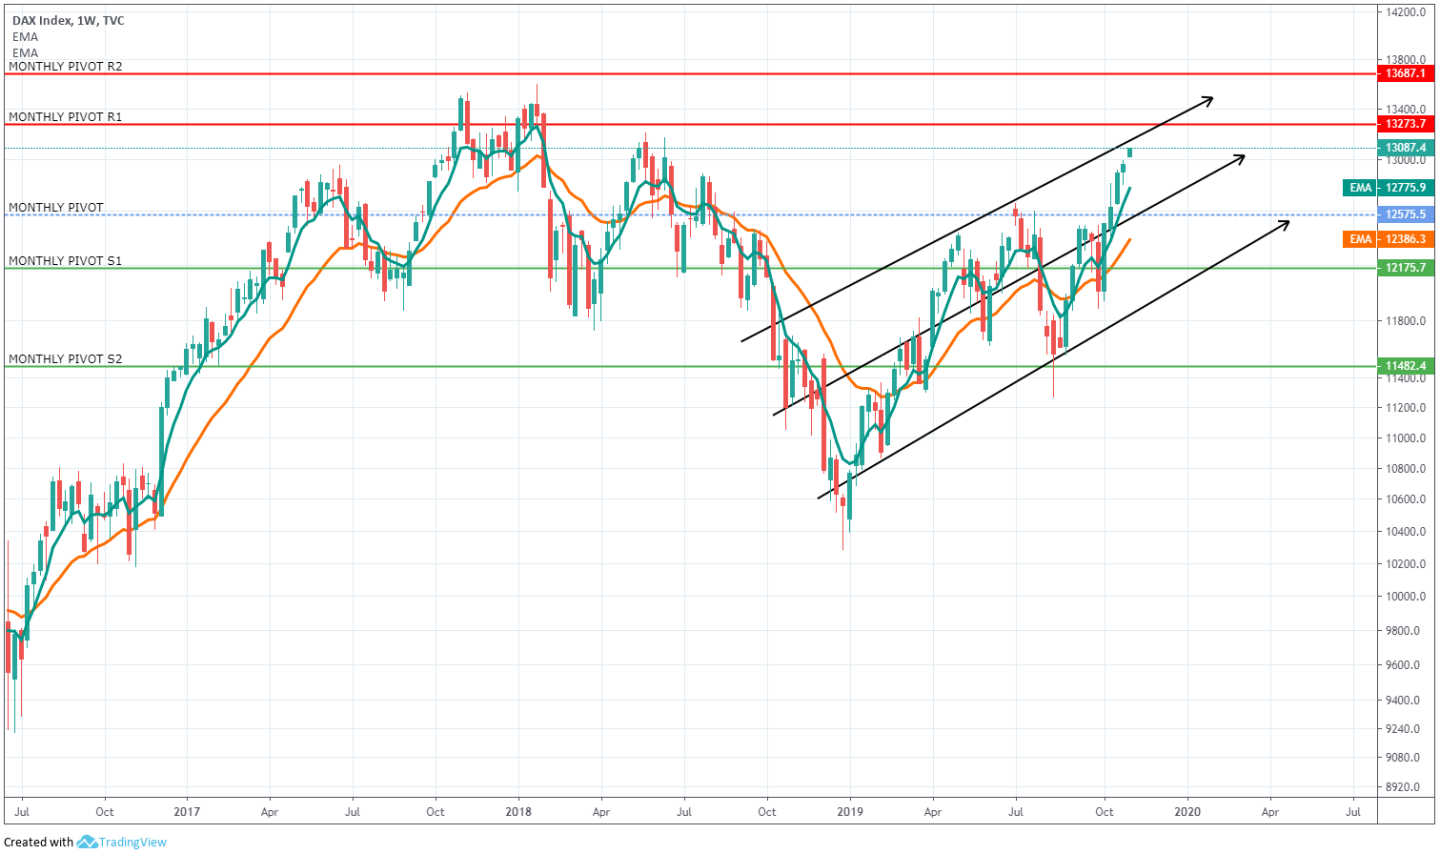Click the MONTHLY PIVOT R1 line label
Image resolution: width=1440 pixels, height=854 pixels.
(x=65, y=117)
